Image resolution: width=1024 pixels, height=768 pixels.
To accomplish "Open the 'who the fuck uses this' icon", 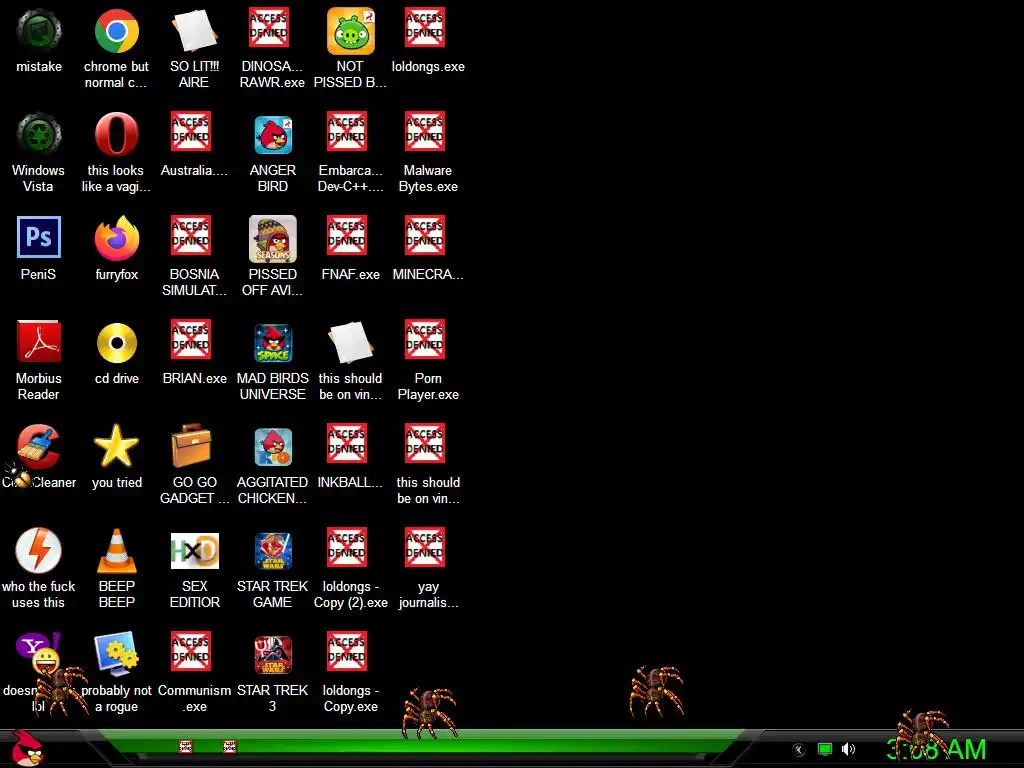I will [x=39, y=550].
